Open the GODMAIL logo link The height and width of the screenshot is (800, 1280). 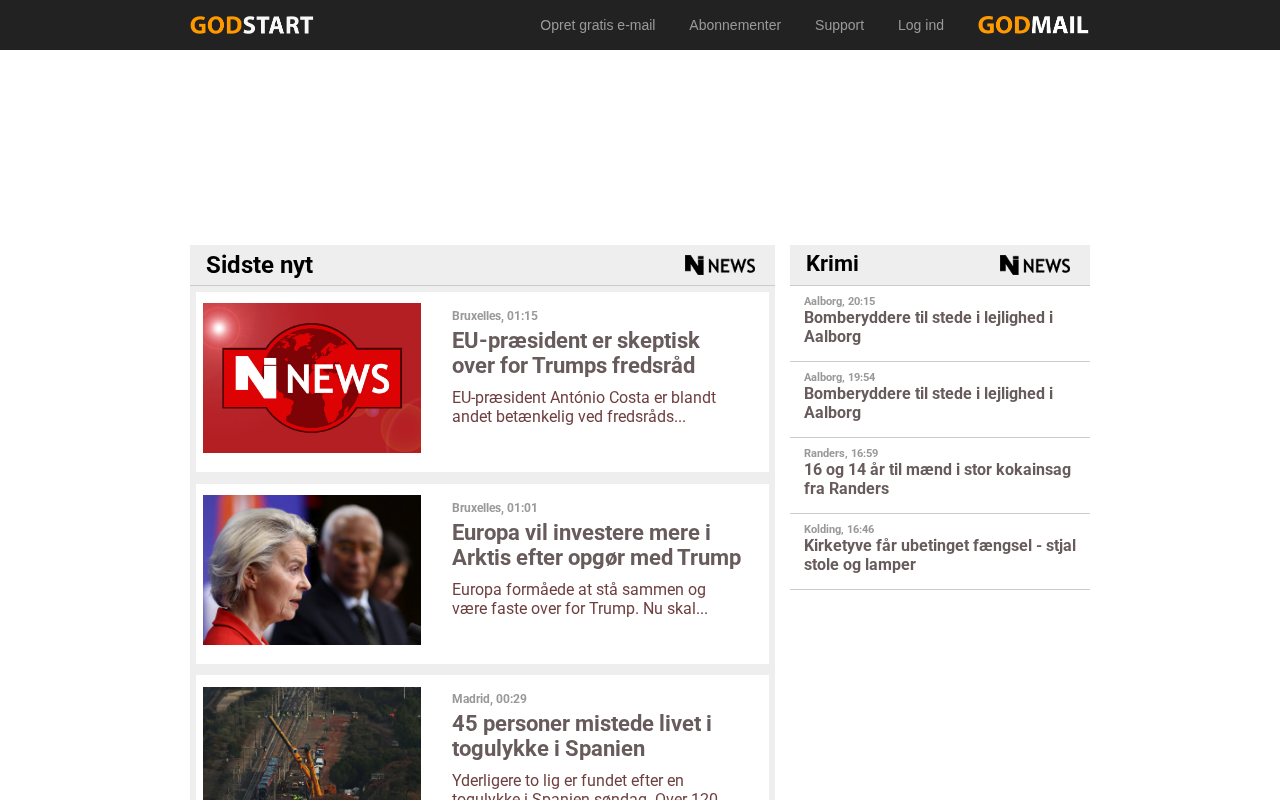(1033, 25)
